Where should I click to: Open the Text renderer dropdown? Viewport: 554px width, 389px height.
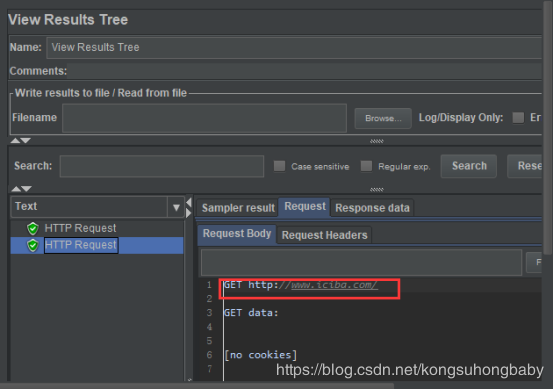98,207
